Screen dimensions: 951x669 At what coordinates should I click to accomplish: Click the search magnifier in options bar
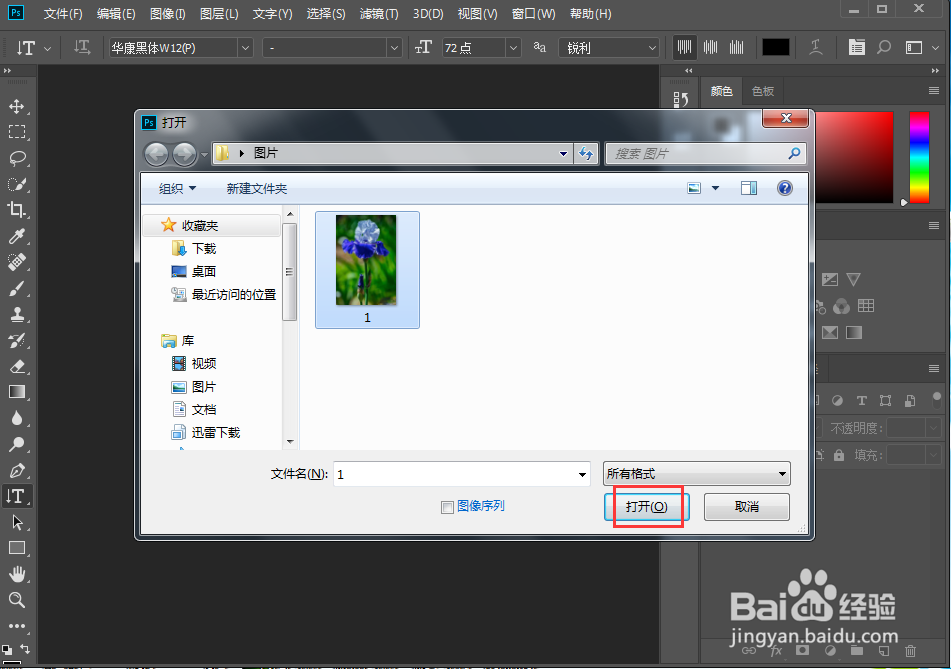[884, 47]
